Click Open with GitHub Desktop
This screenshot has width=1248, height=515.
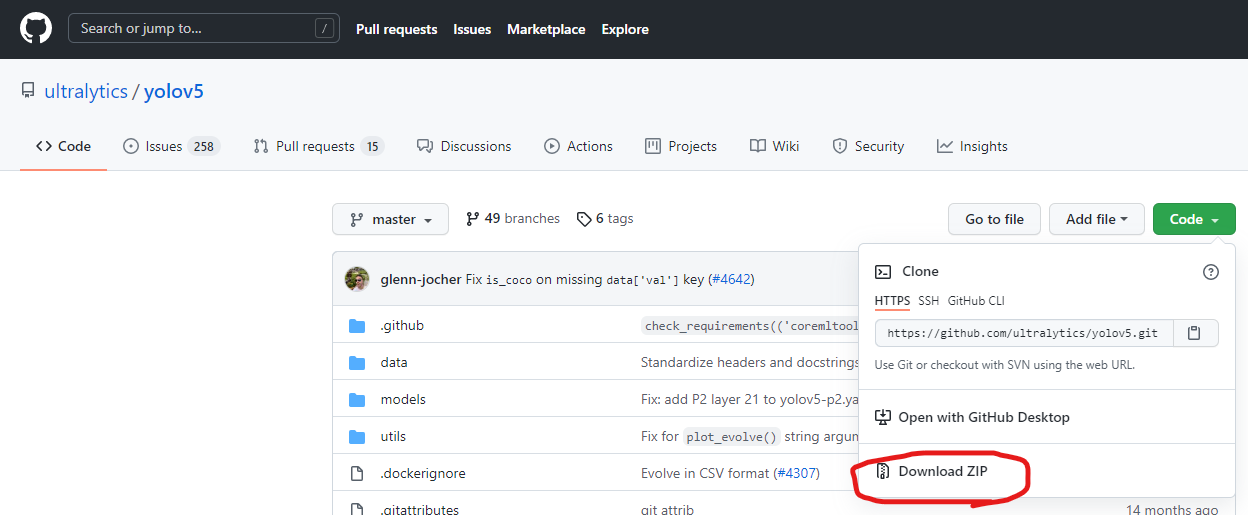point(1047,417)
